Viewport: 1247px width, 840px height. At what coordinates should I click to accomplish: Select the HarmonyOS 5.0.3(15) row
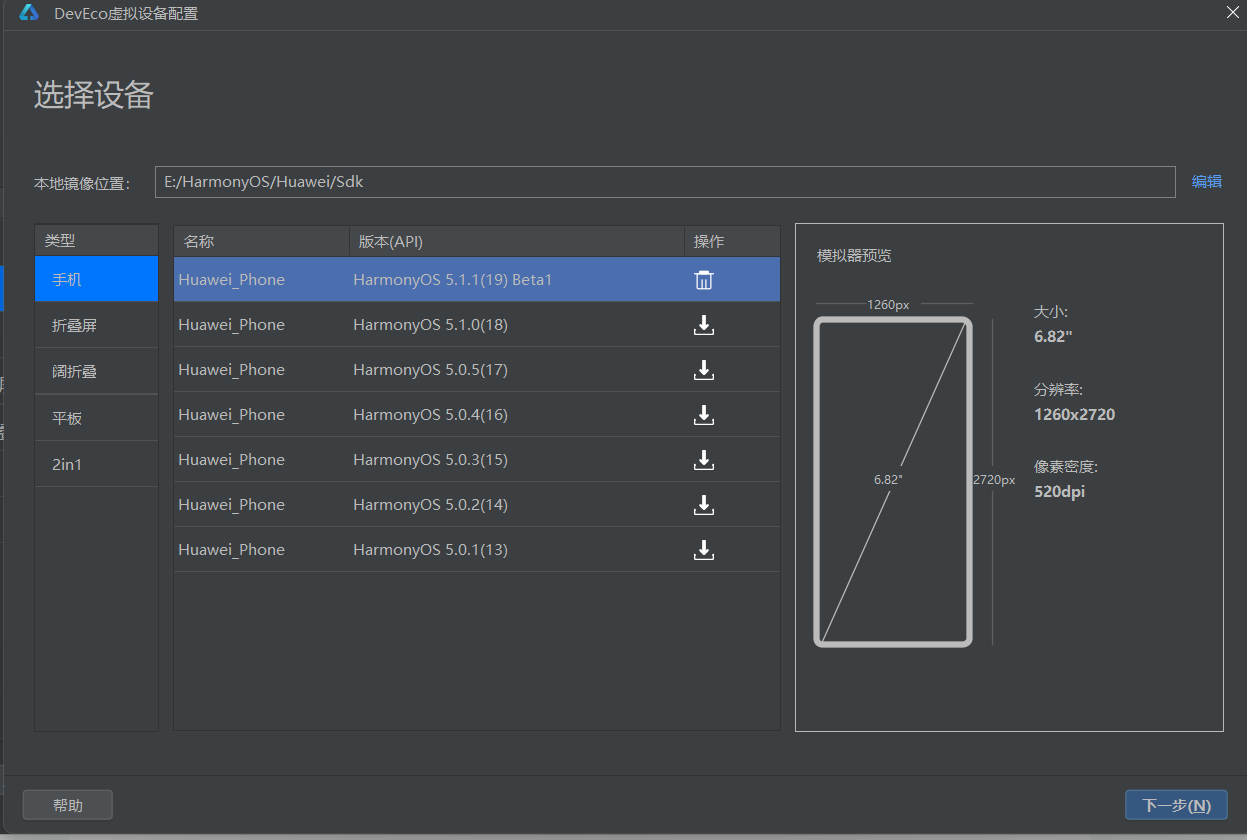(x=477, y=460)
